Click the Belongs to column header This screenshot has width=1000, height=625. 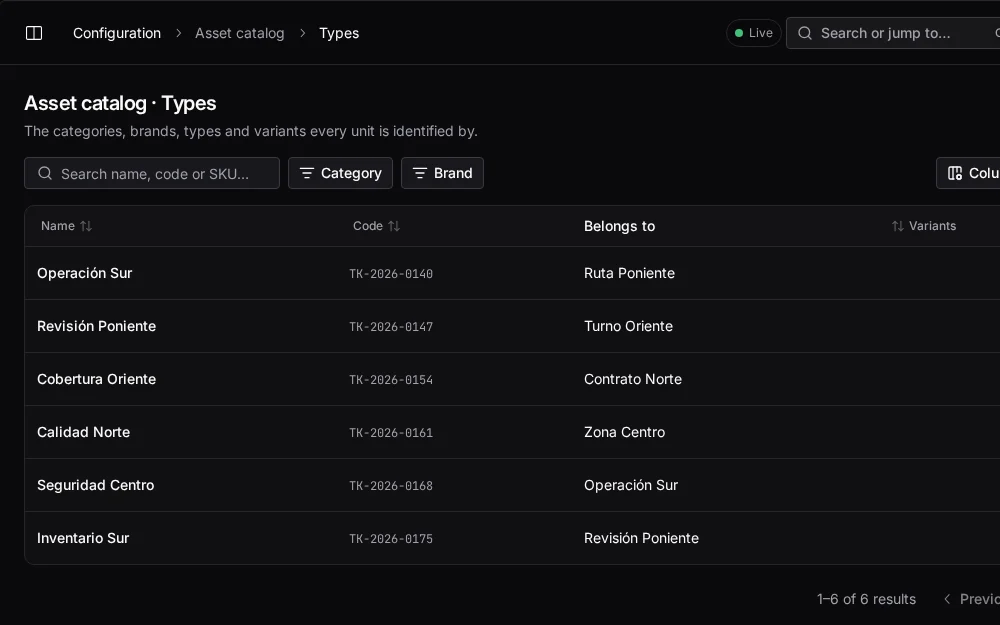[619, 226]
